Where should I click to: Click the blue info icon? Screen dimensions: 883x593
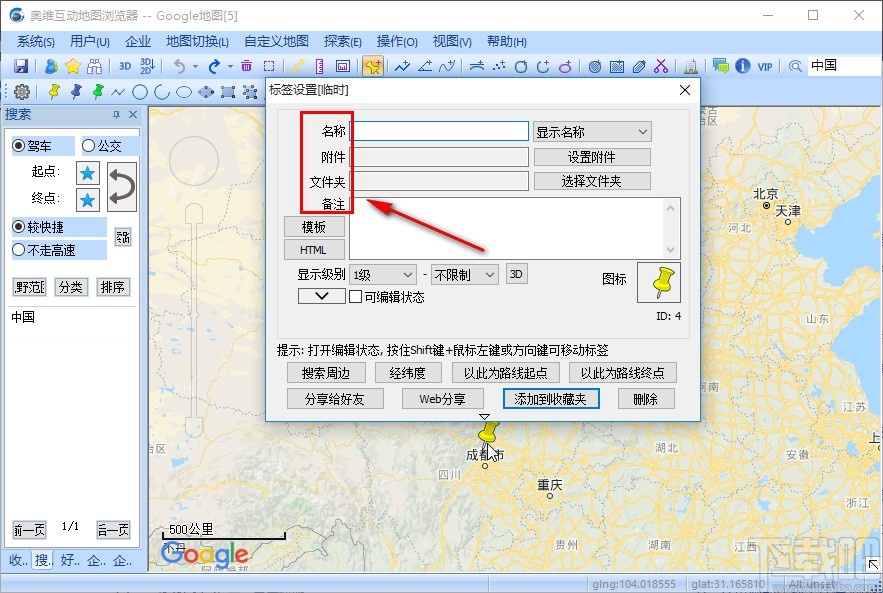tap(743, 66)
